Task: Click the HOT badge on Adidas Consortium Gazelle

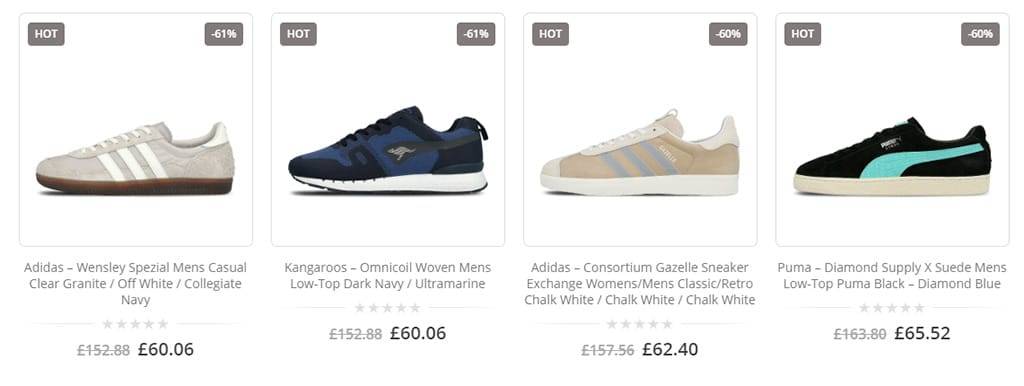Action: click(x=550, y=34)
